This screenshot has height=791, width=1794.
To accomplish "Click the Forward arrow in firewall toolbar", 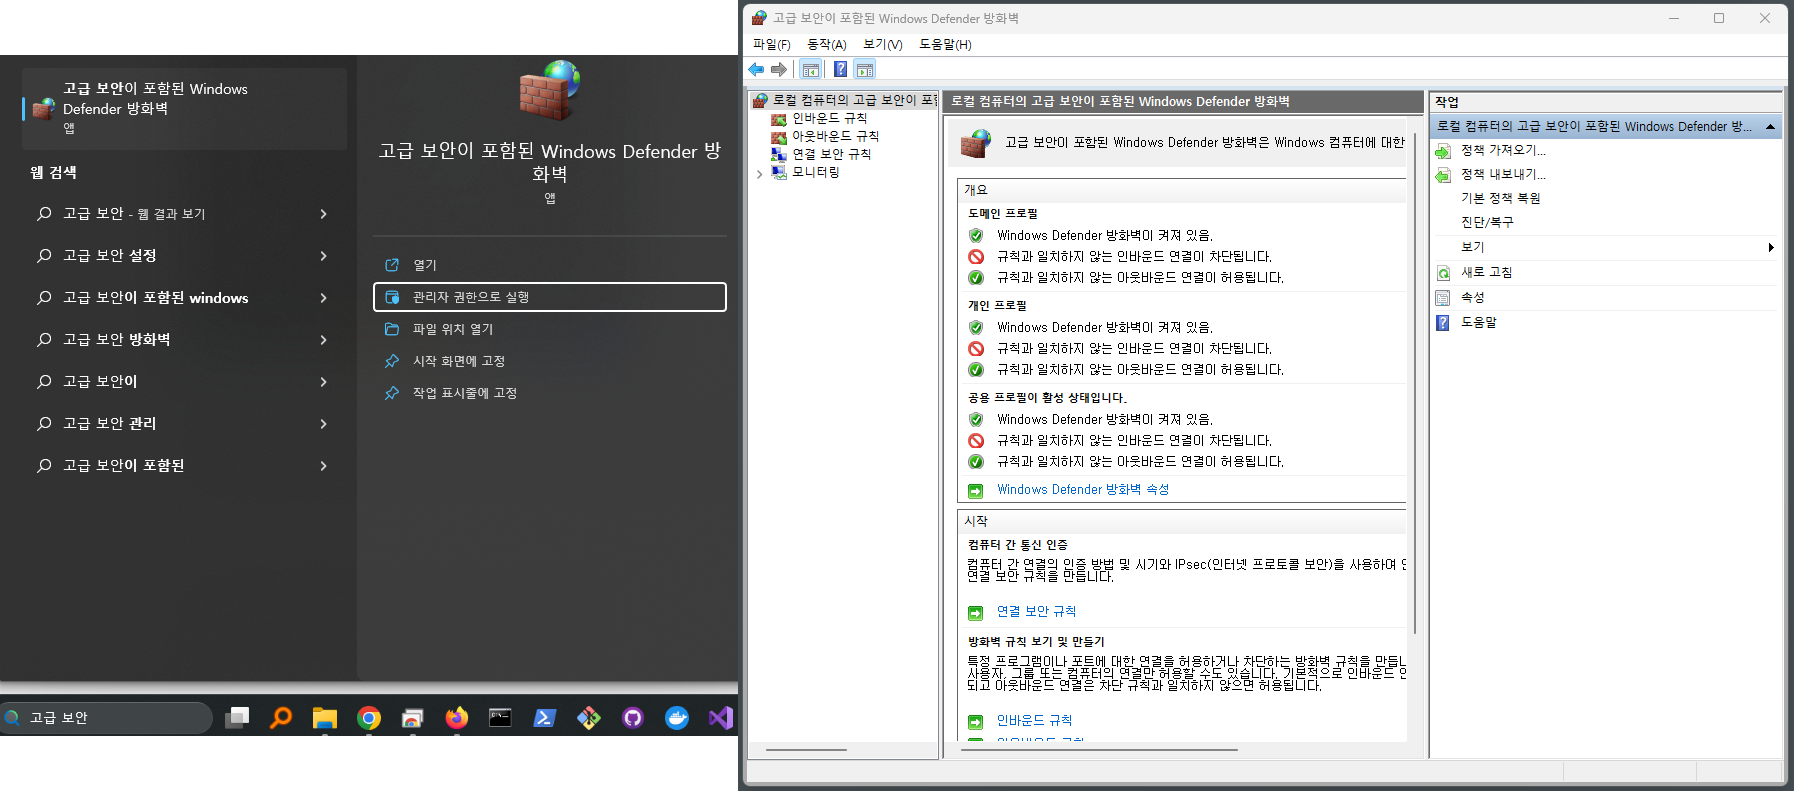I will (779, 69).
